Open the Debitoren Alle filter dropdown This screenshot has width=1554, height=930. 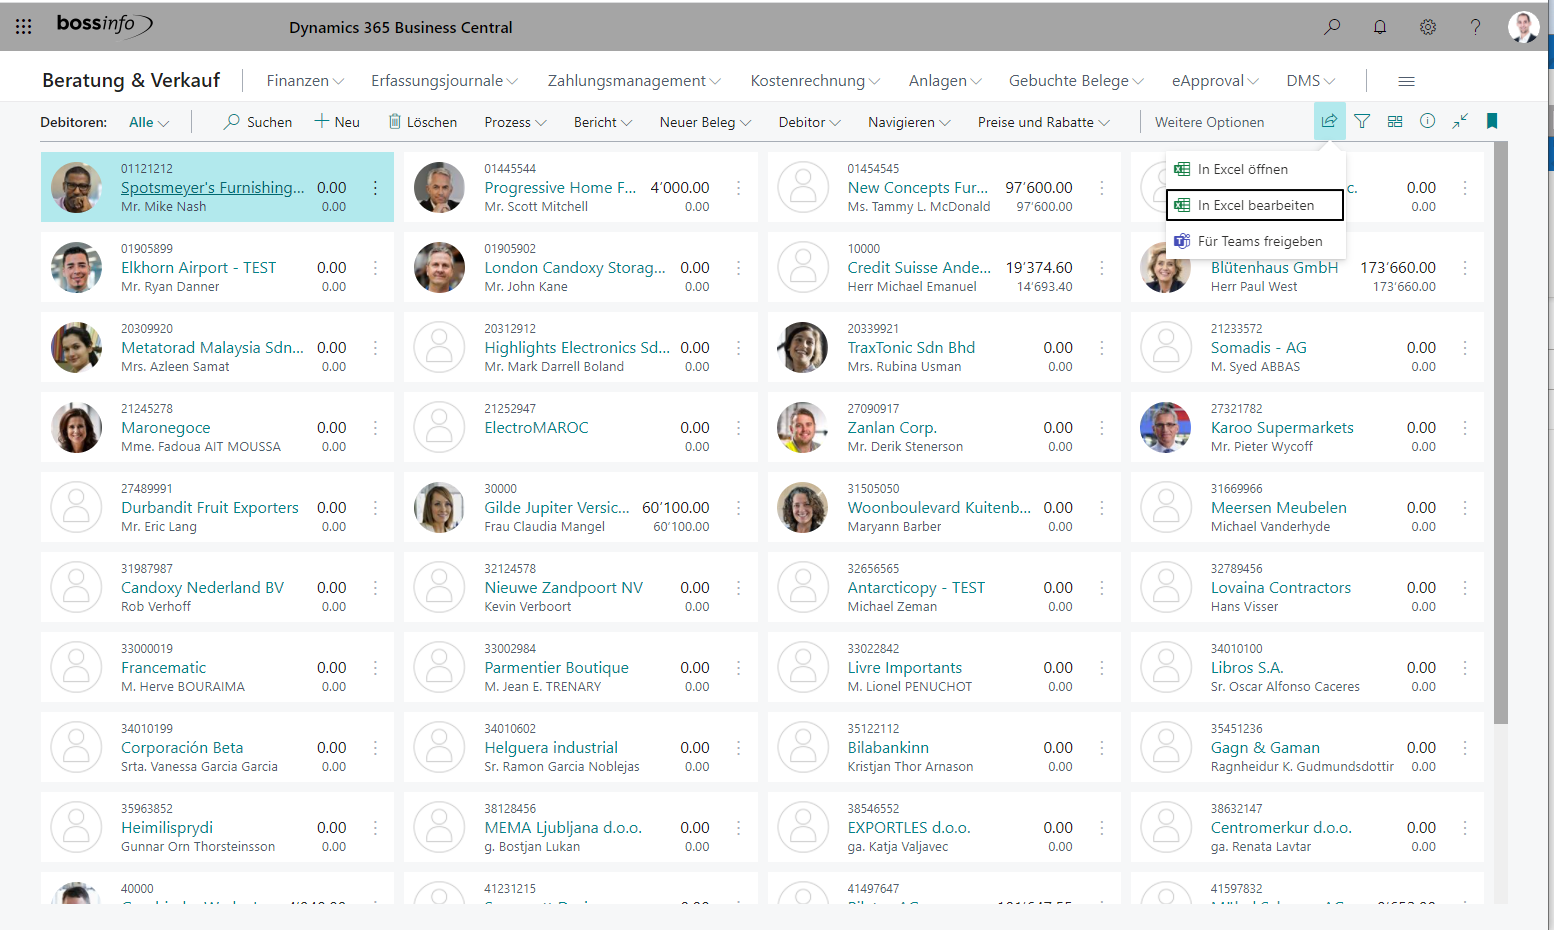[148, 121]
